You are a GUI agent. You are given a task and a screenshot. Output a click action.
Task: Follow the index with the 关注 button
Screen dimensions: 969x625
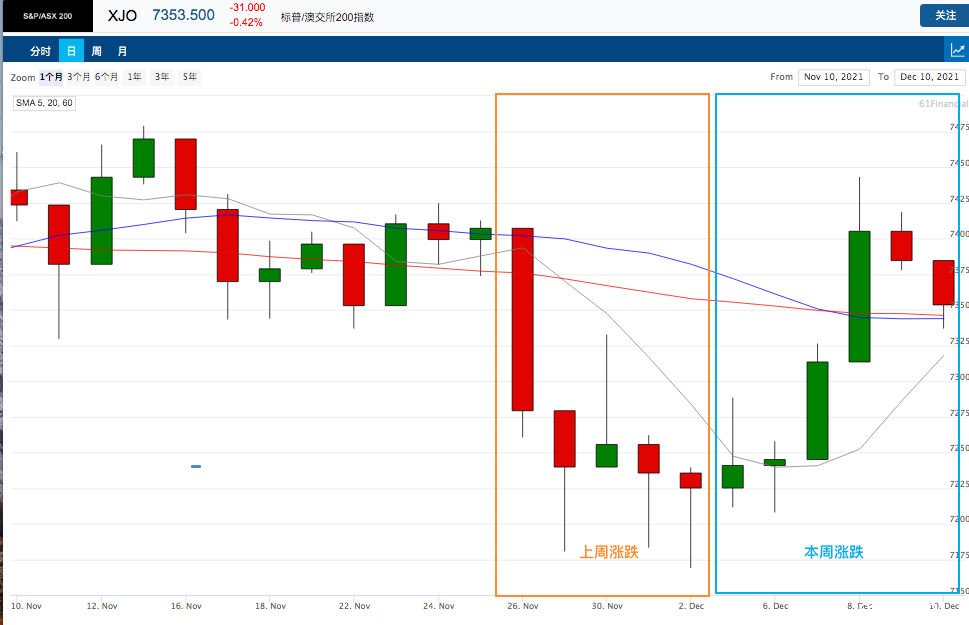(x=944, y=15)
